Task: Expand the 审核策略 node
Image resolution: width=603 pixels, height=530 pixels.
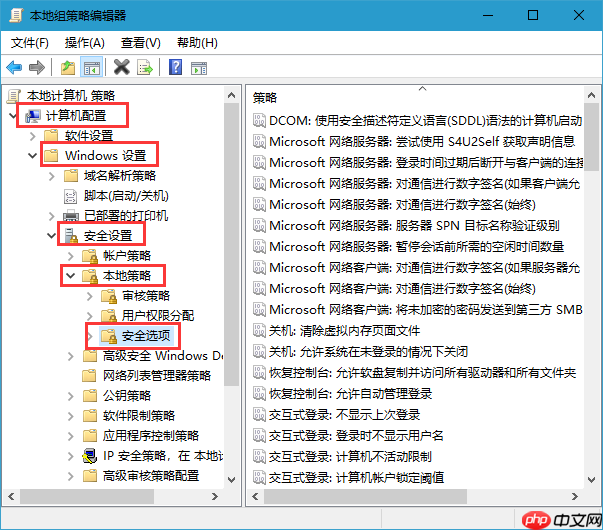Action: pyautogui.click(x=90, y=296)
